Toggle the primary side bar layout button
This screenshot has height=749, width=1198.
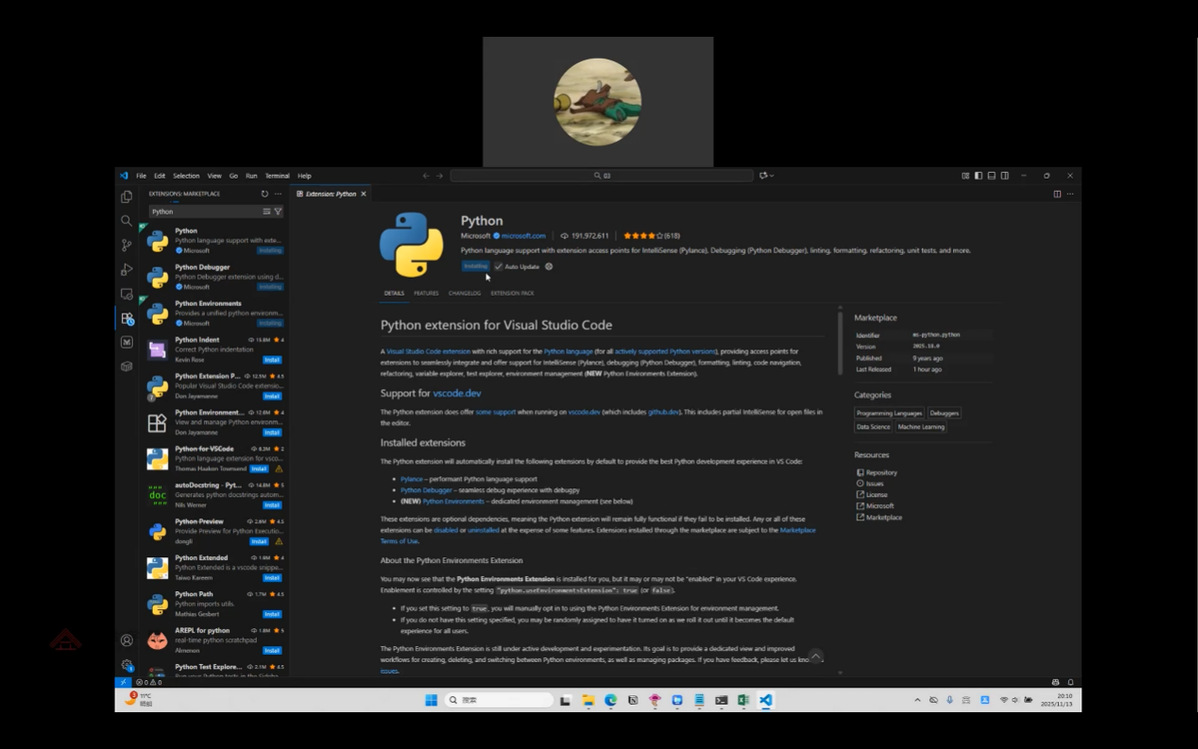(x=978, y=176)
